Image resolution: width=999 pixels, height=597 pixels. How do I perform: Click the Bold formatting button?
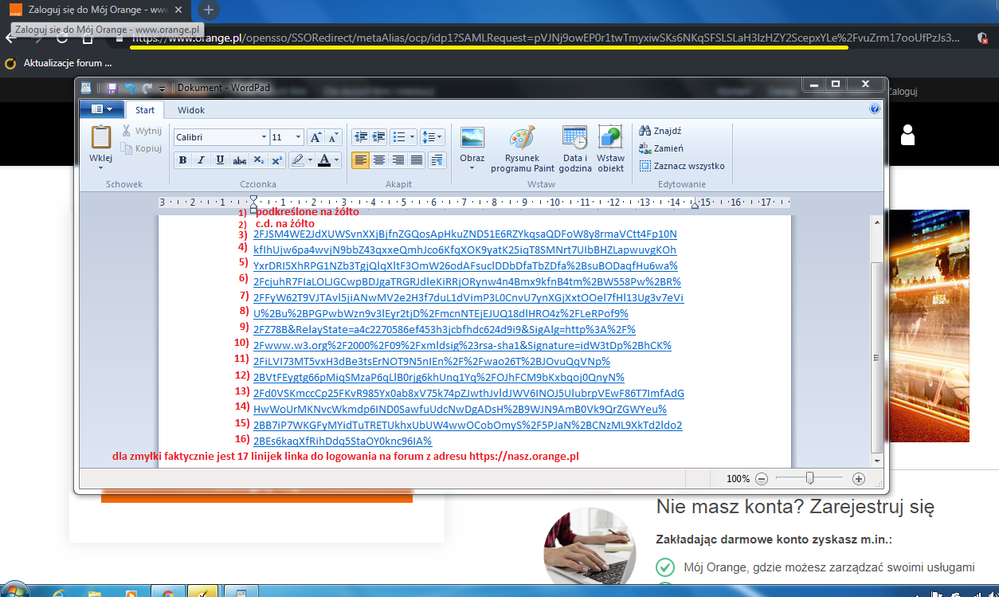(x=183, y=160)
